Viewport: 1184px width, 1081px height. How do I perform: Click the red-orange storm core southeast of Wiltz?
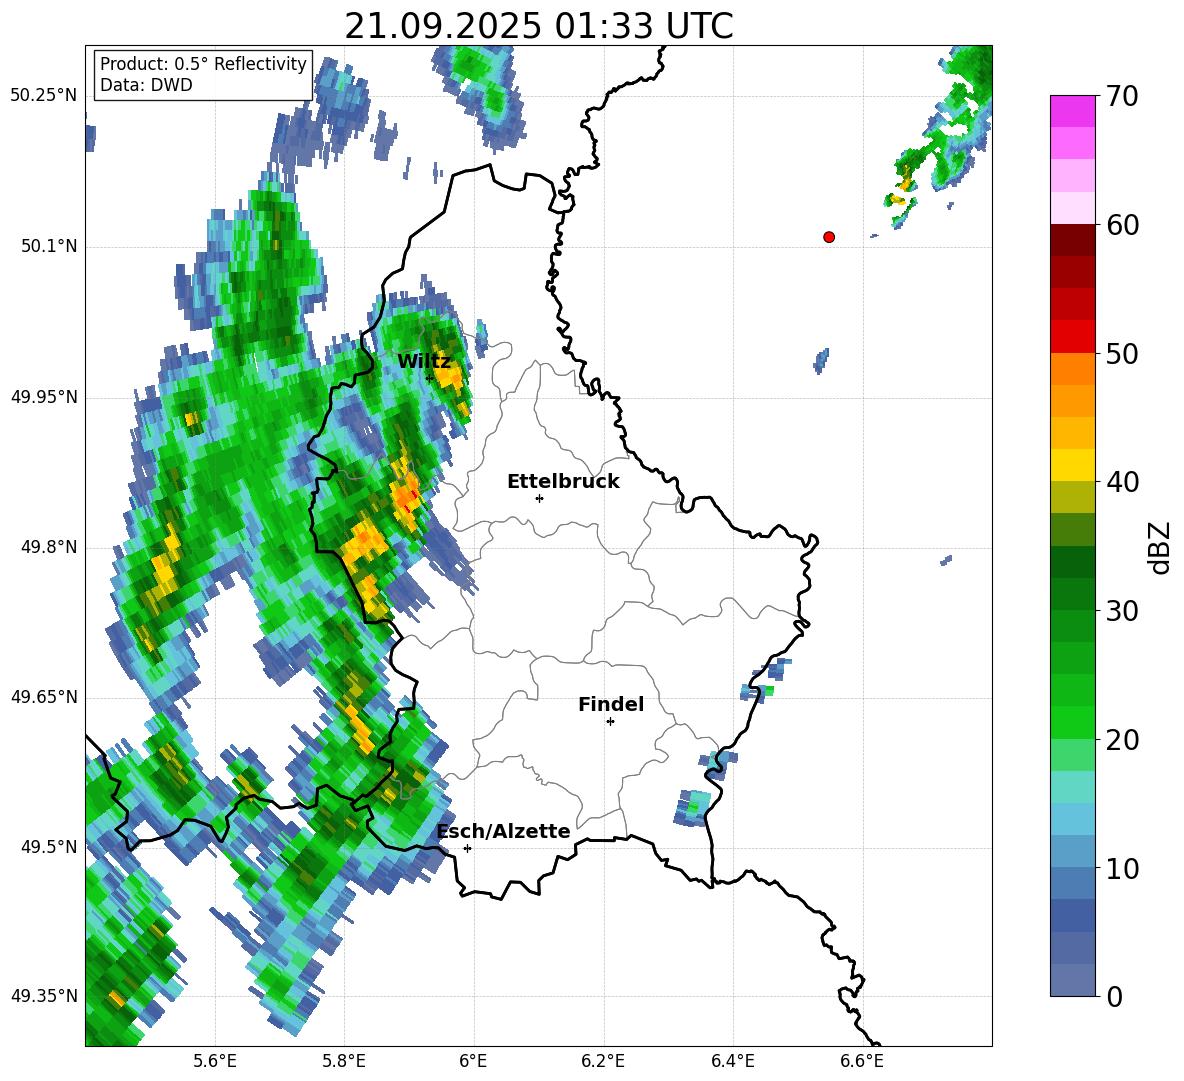(x=406, y=497)
